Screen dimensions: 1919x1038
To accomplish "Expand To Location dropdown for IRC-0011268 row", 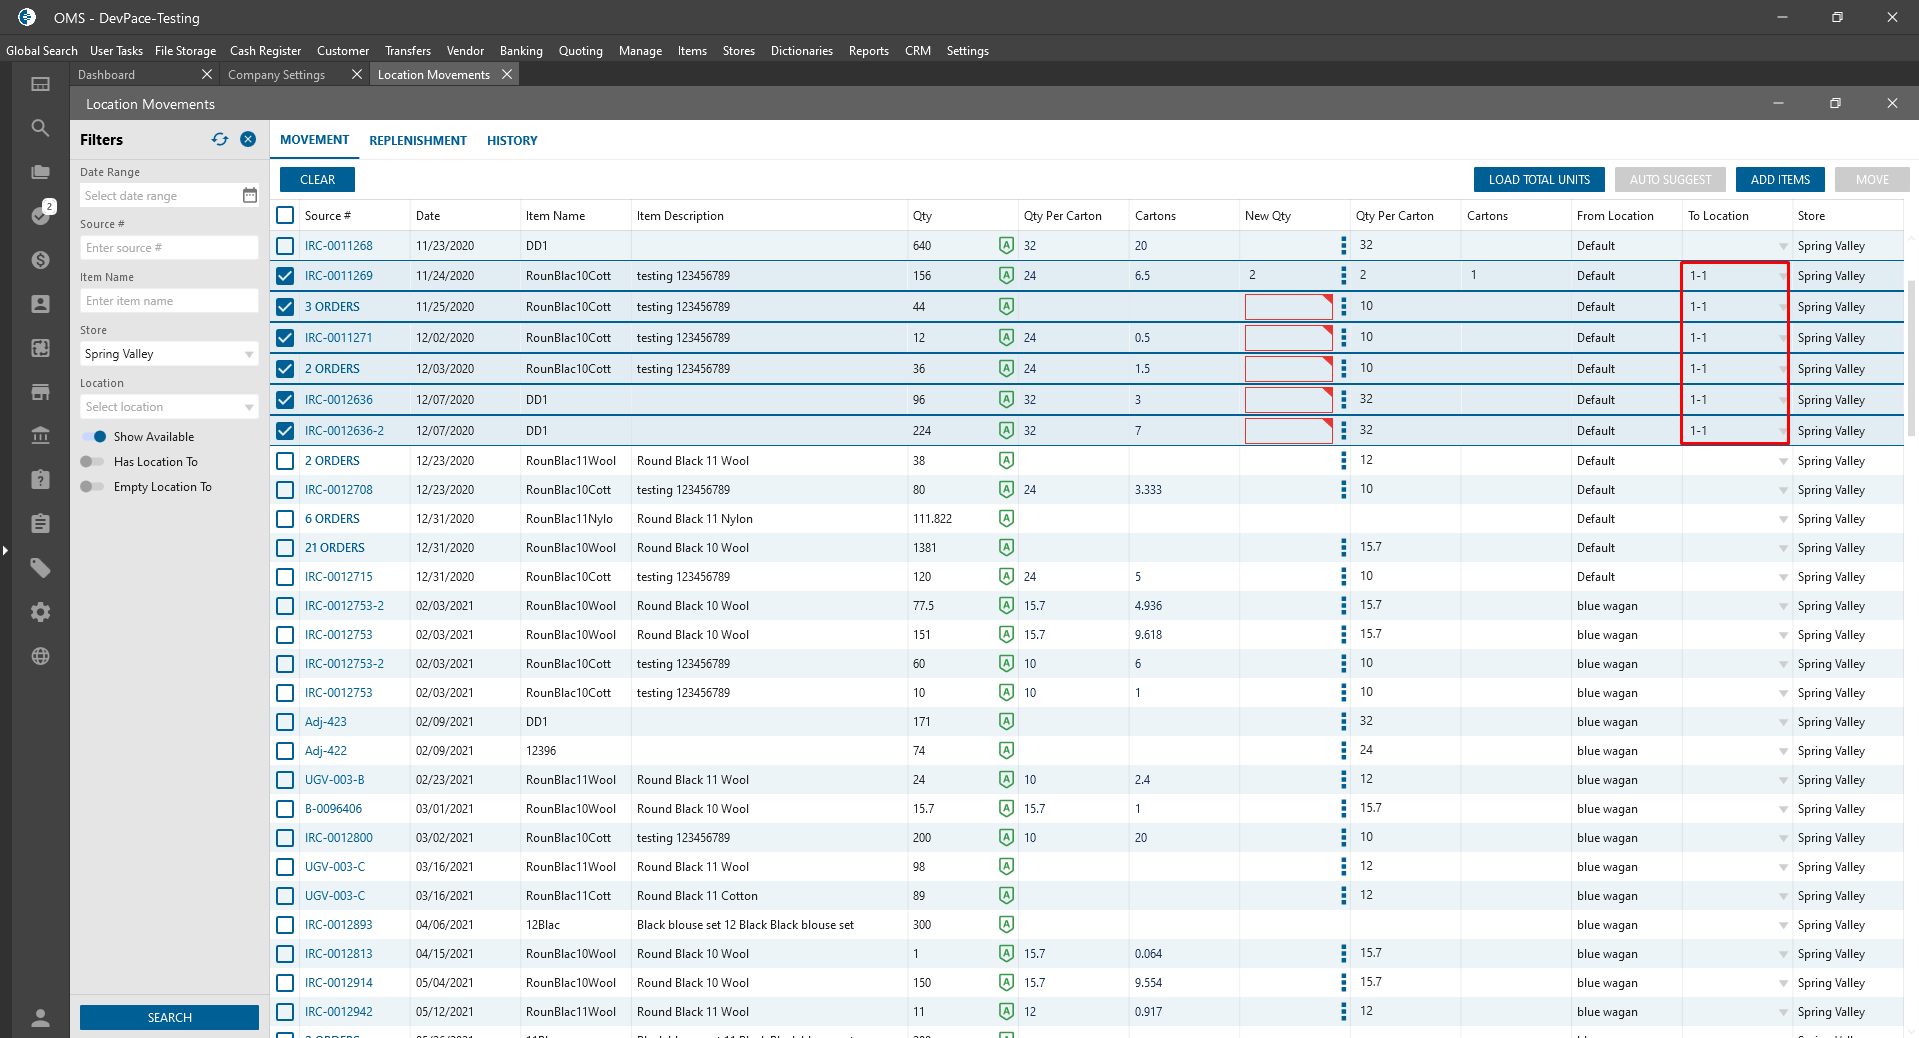I will pos(1782,246).
